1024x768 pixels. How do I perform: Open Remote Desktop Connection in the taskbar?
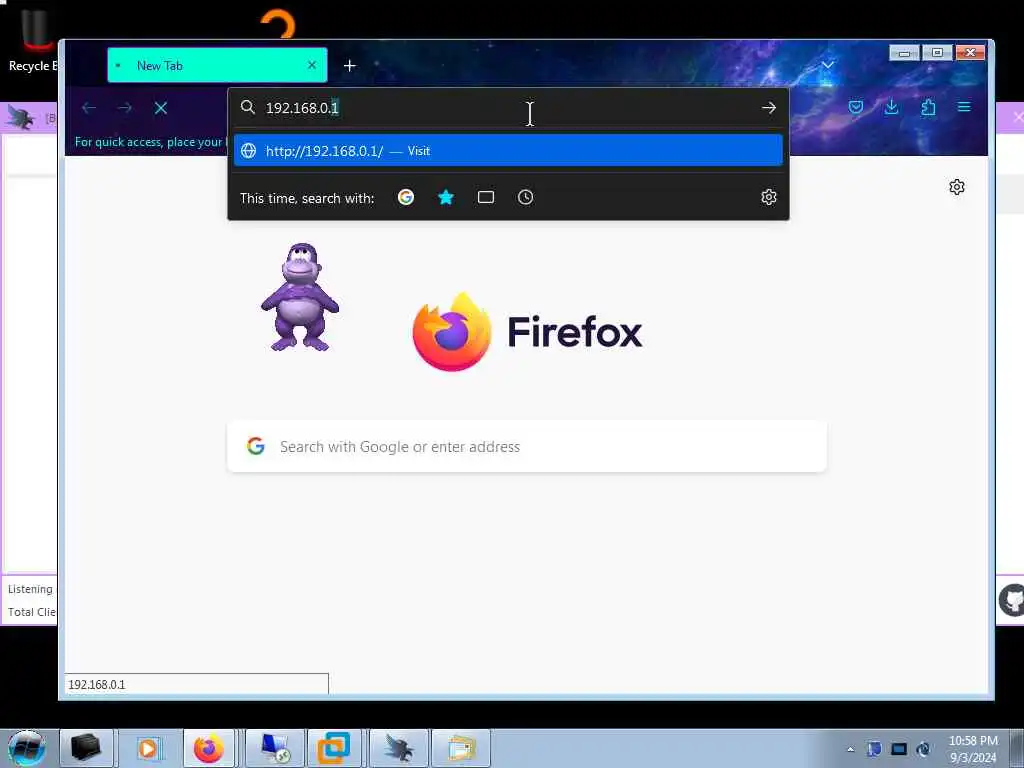275,748
